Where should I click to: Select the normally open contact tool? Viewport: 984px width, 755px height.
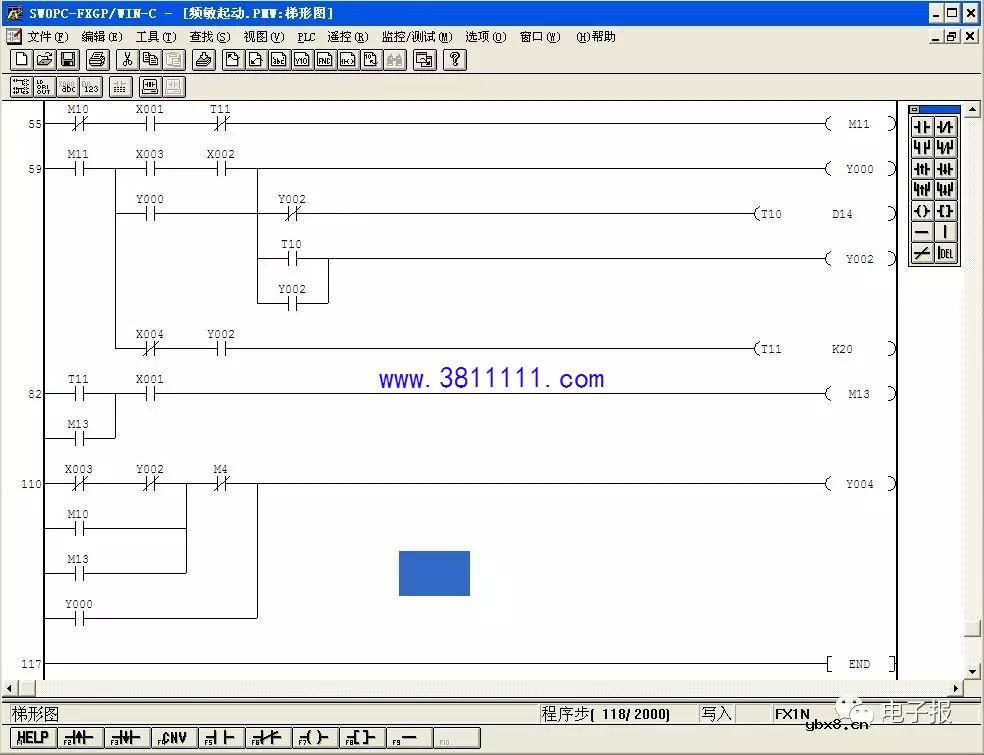(x=922, y=127)
